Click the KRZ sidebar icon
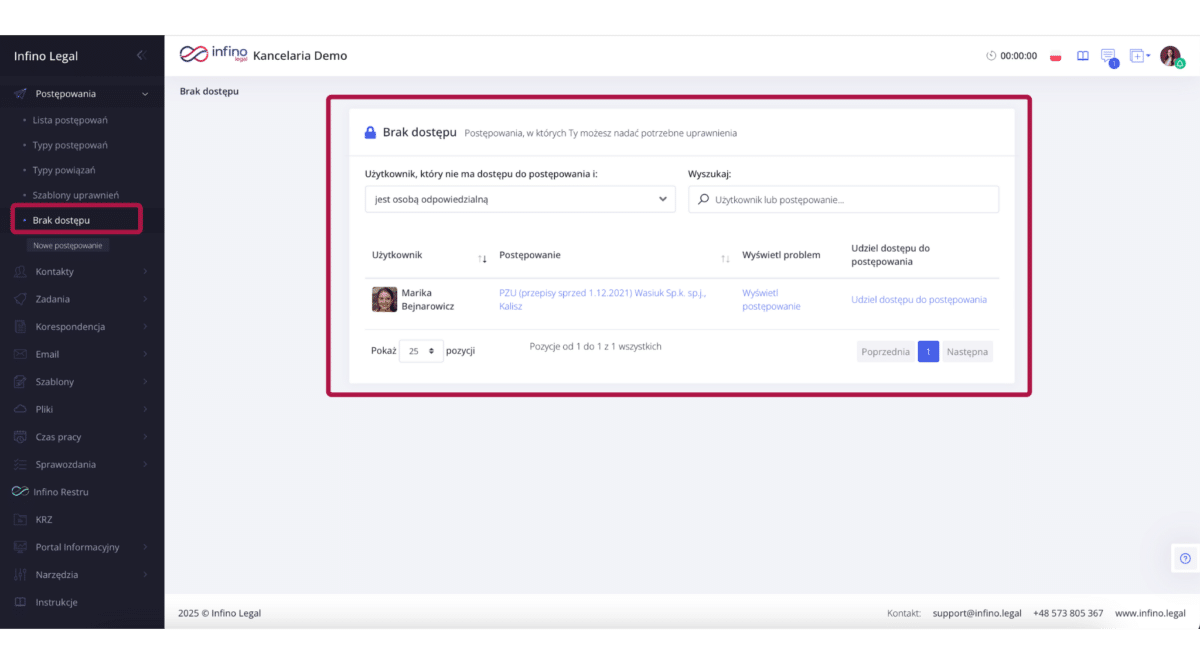 20,519
